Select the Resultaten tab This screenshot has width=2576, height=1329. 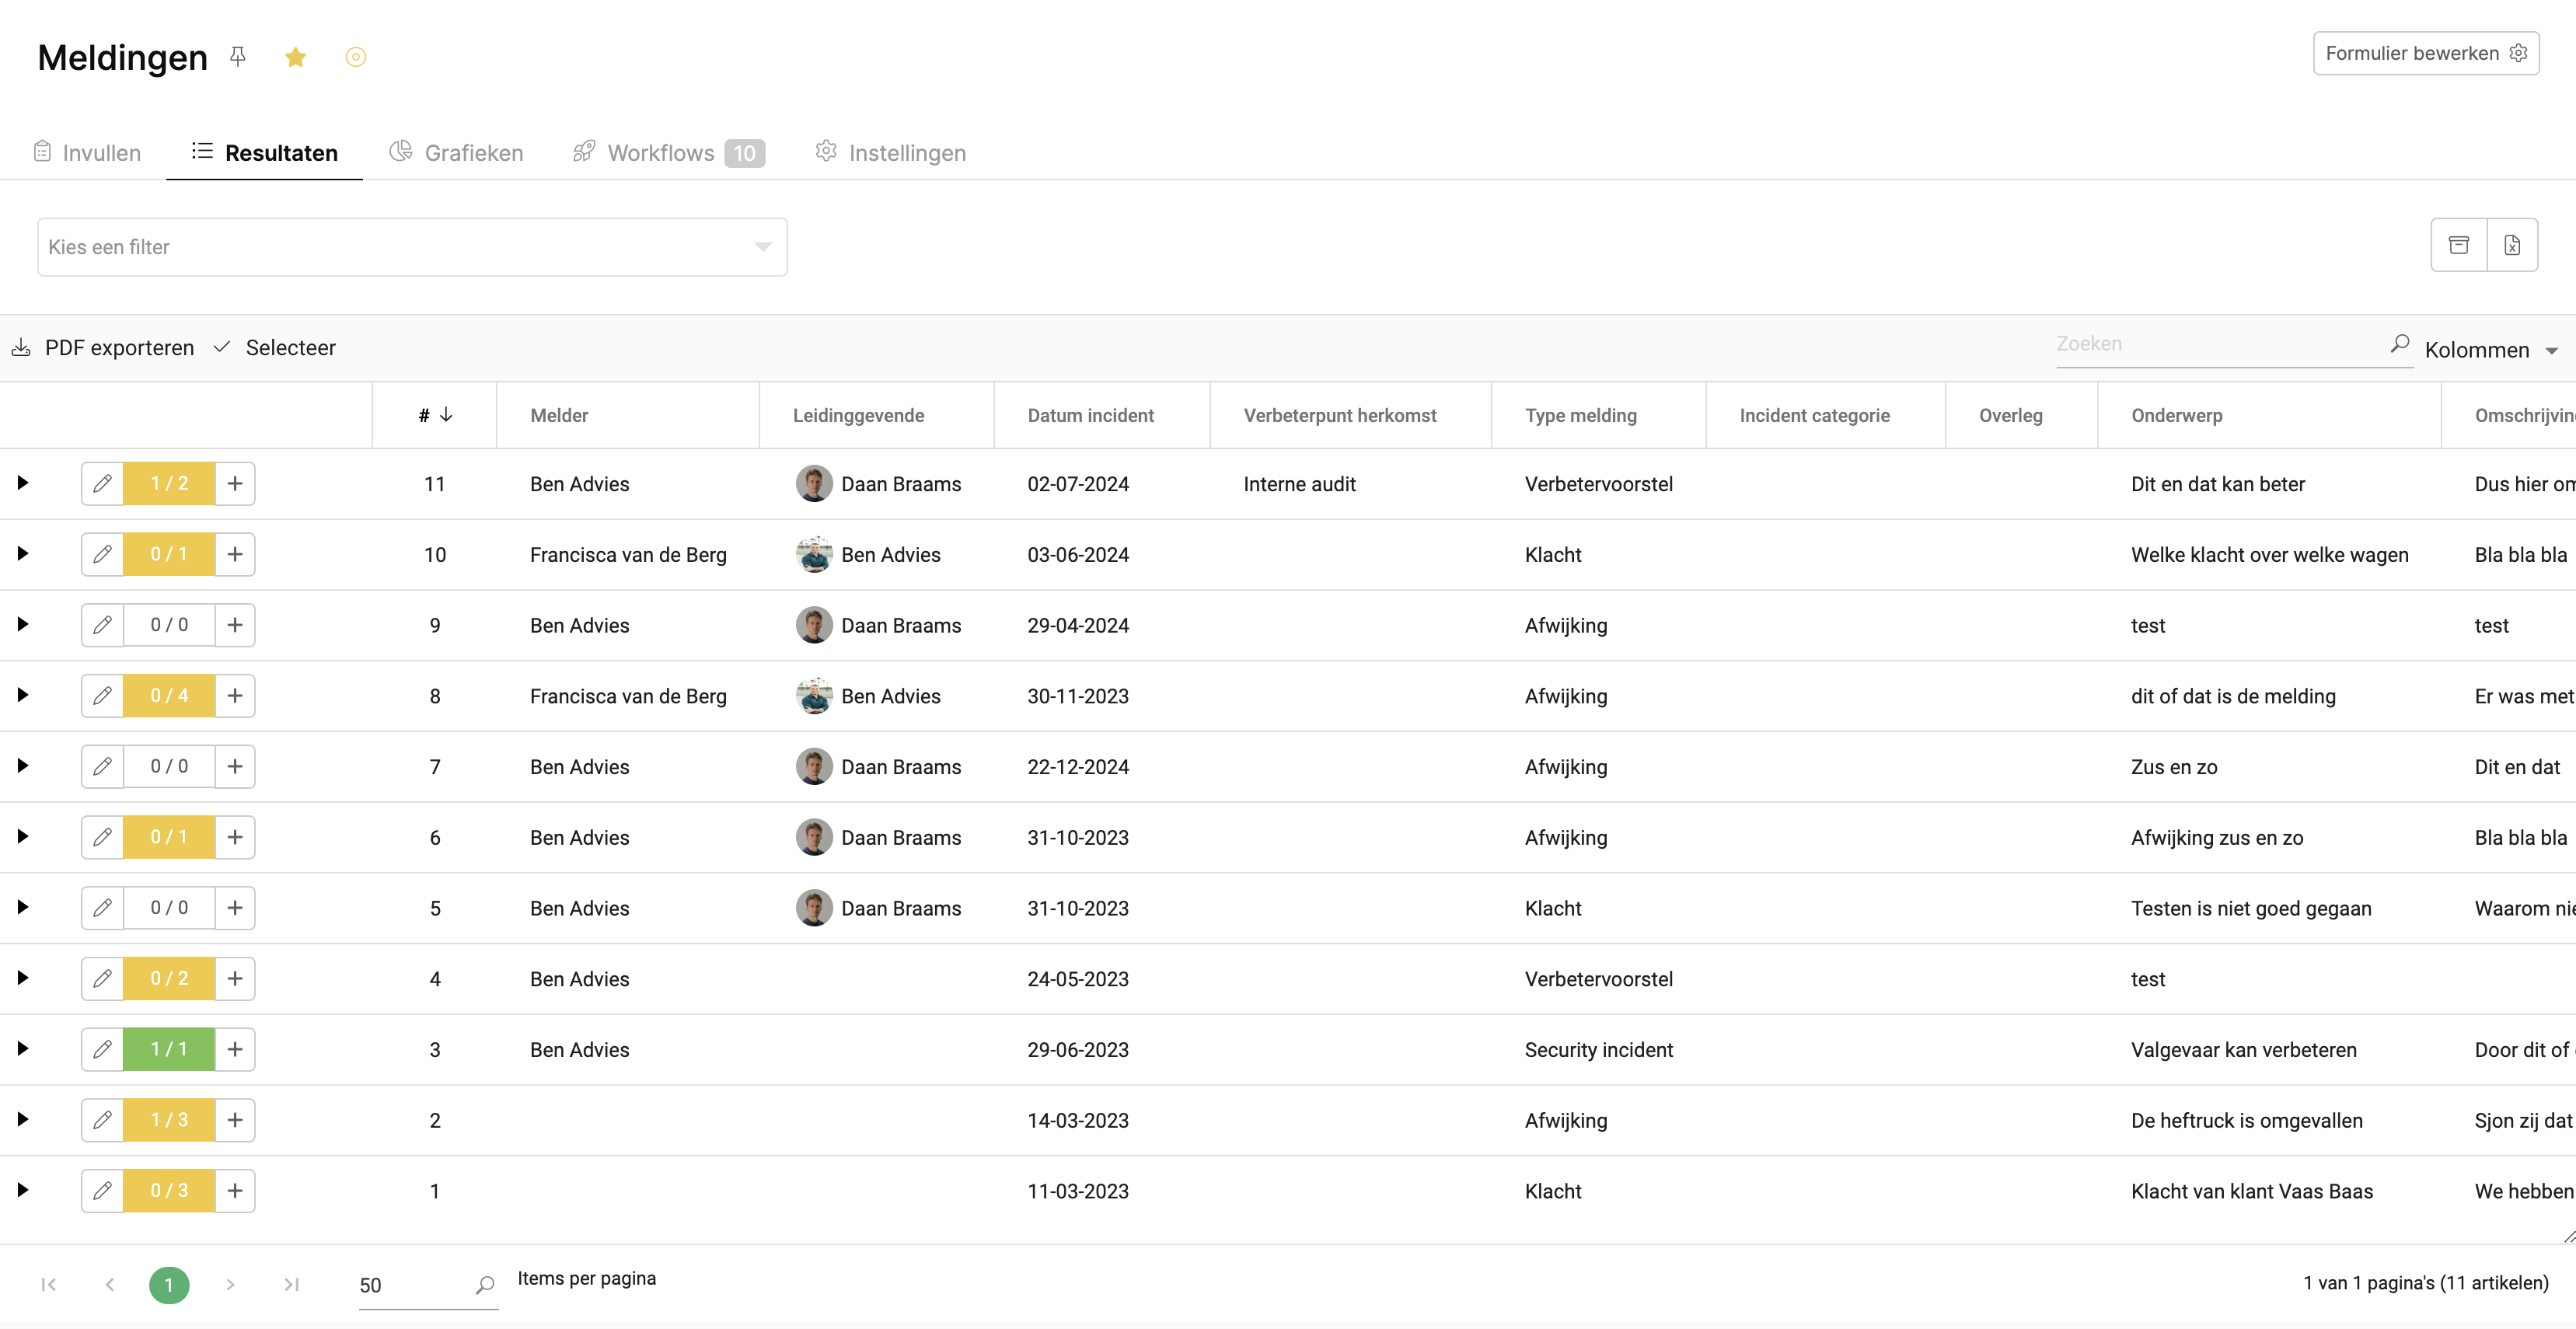265,153
